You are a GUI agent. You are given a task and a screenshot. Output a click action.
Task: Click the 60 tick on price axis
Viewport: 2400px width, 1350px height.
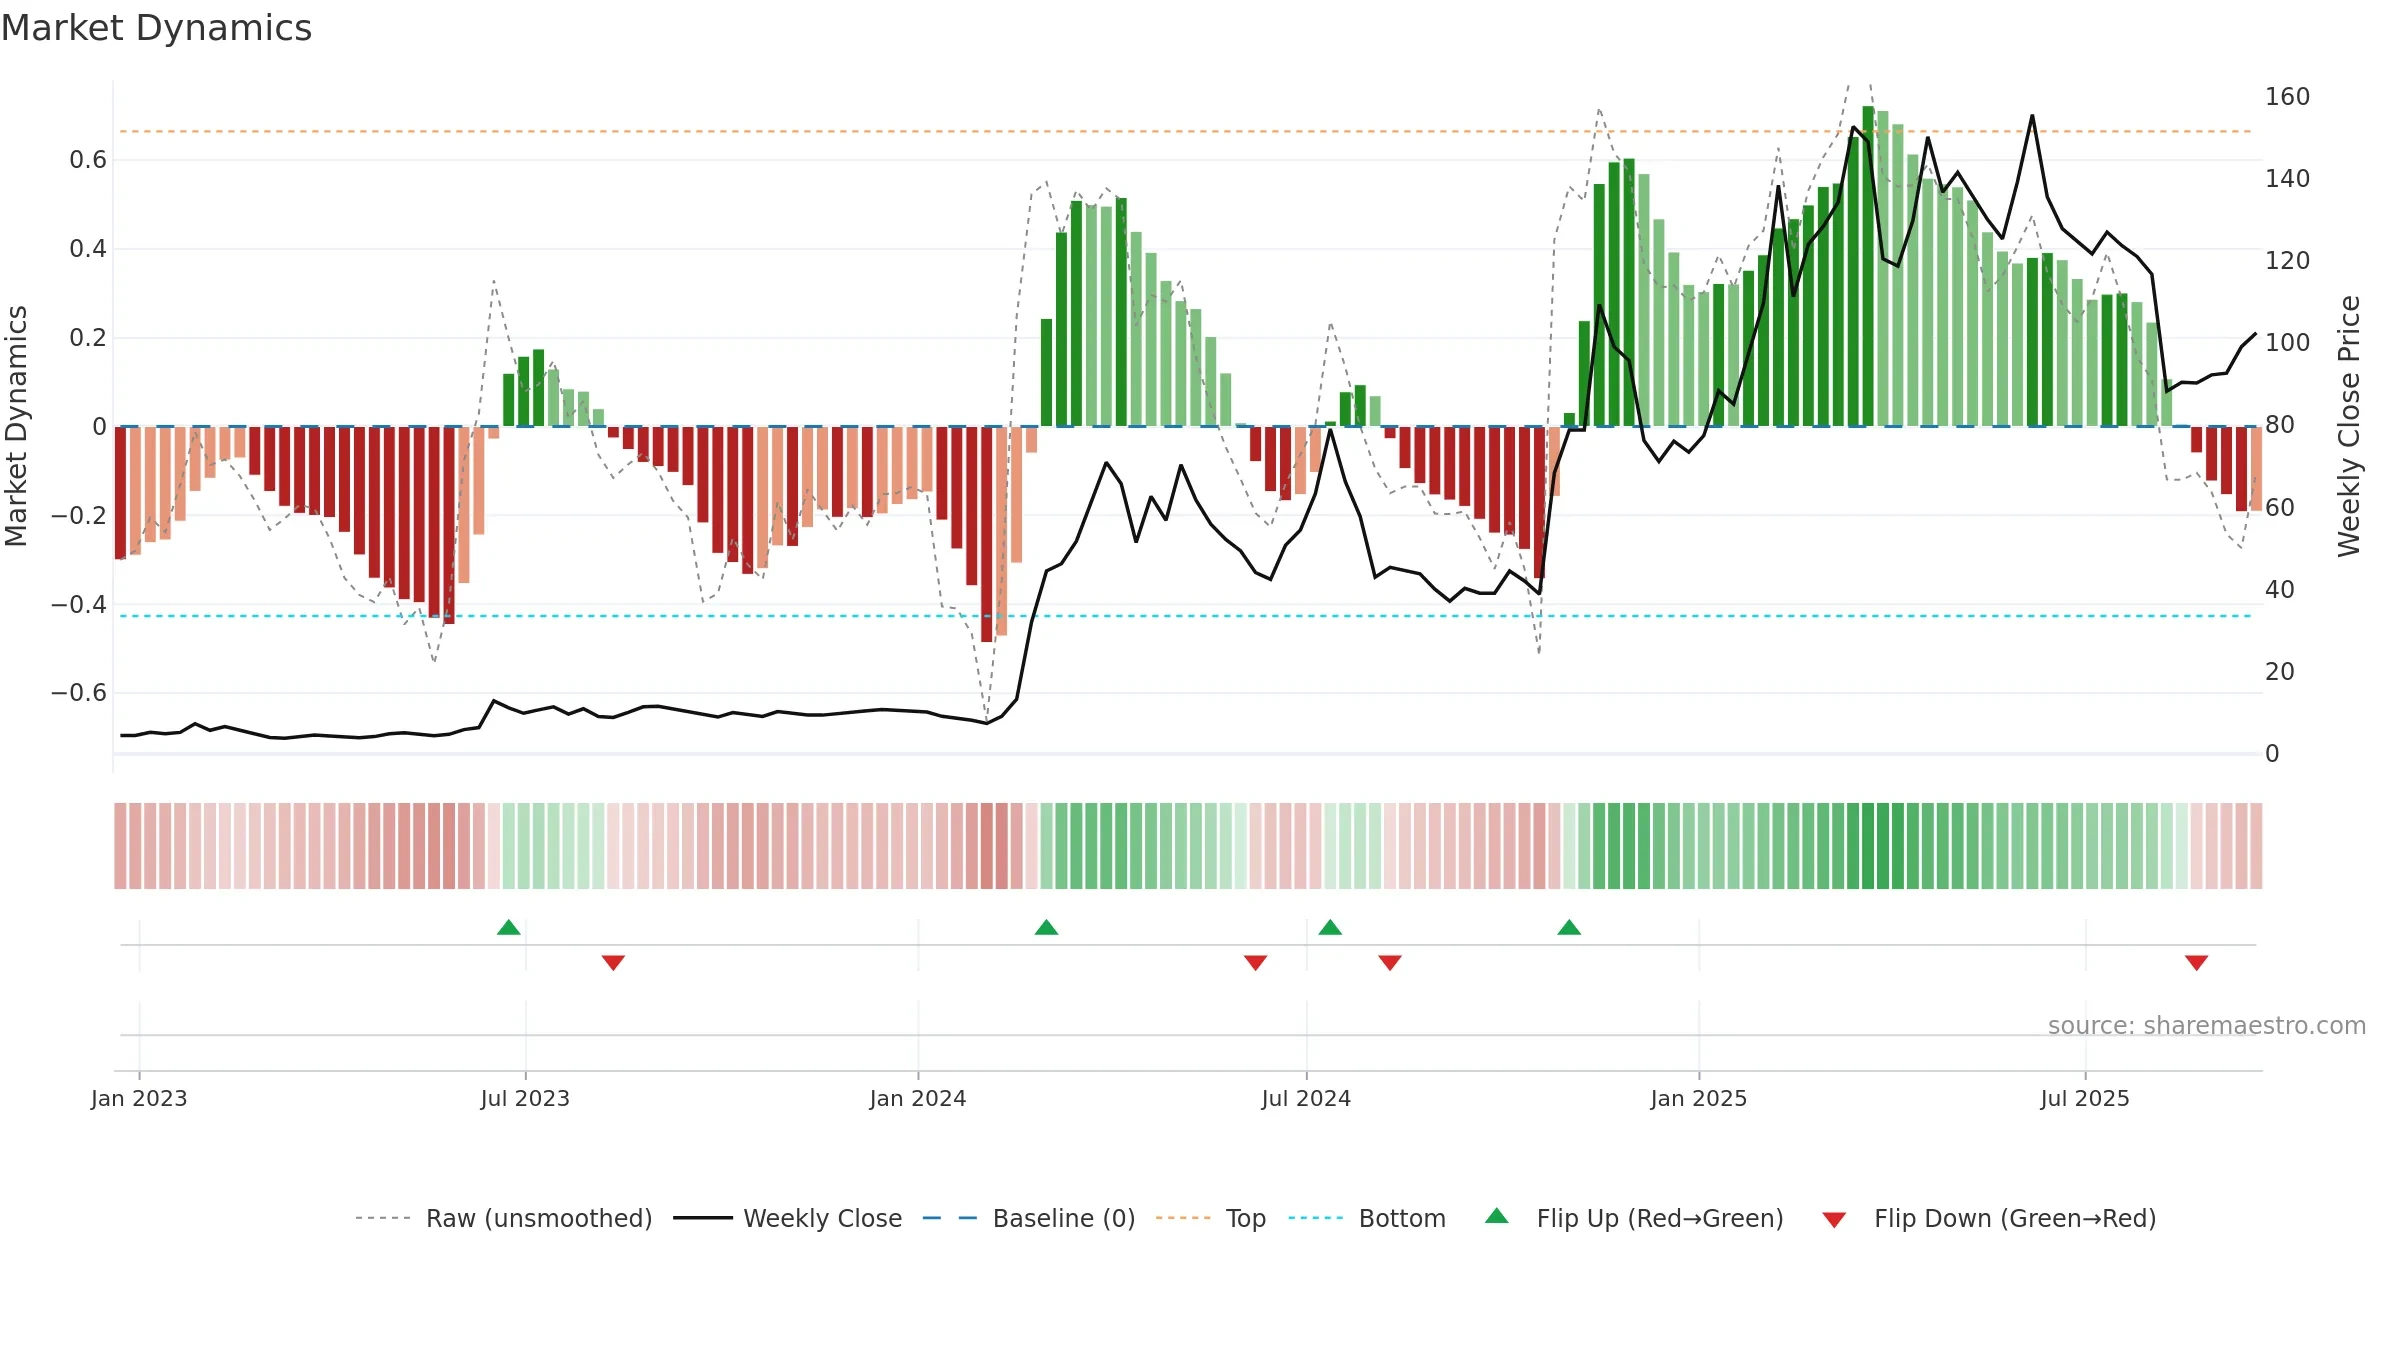point(2280,508)
